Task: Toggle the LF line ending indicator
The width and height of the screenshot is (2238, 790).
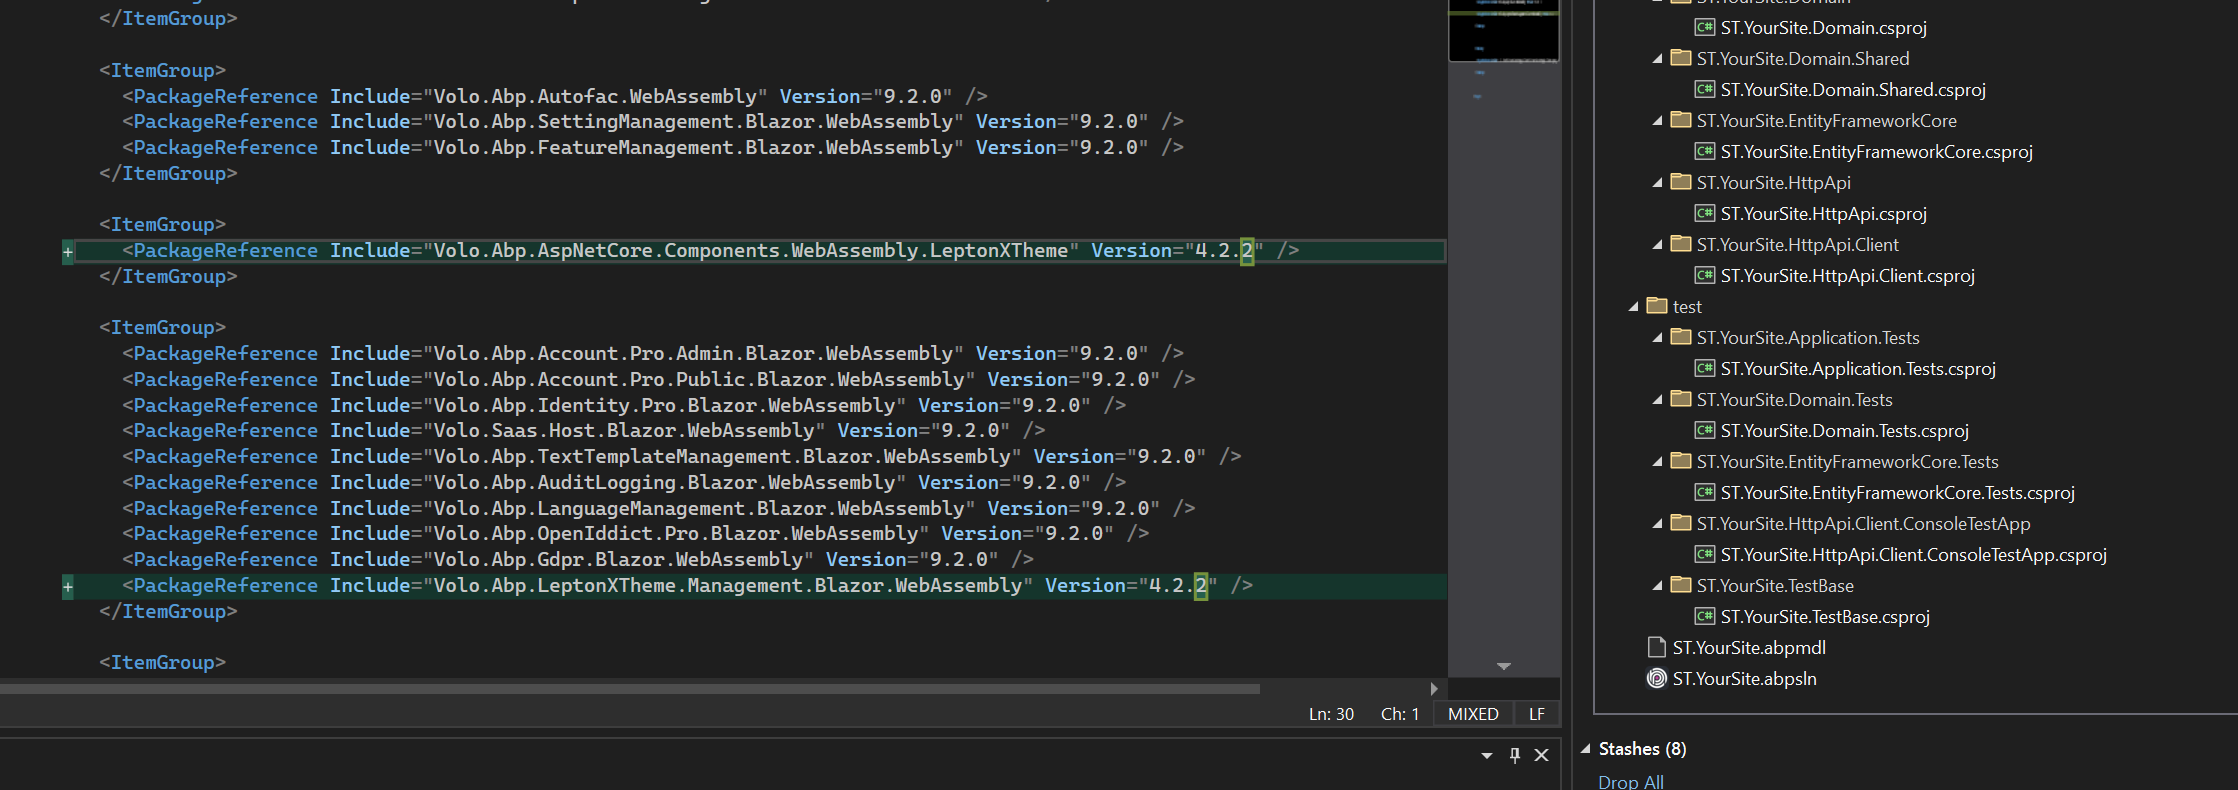Action: tap(1536, 714)
